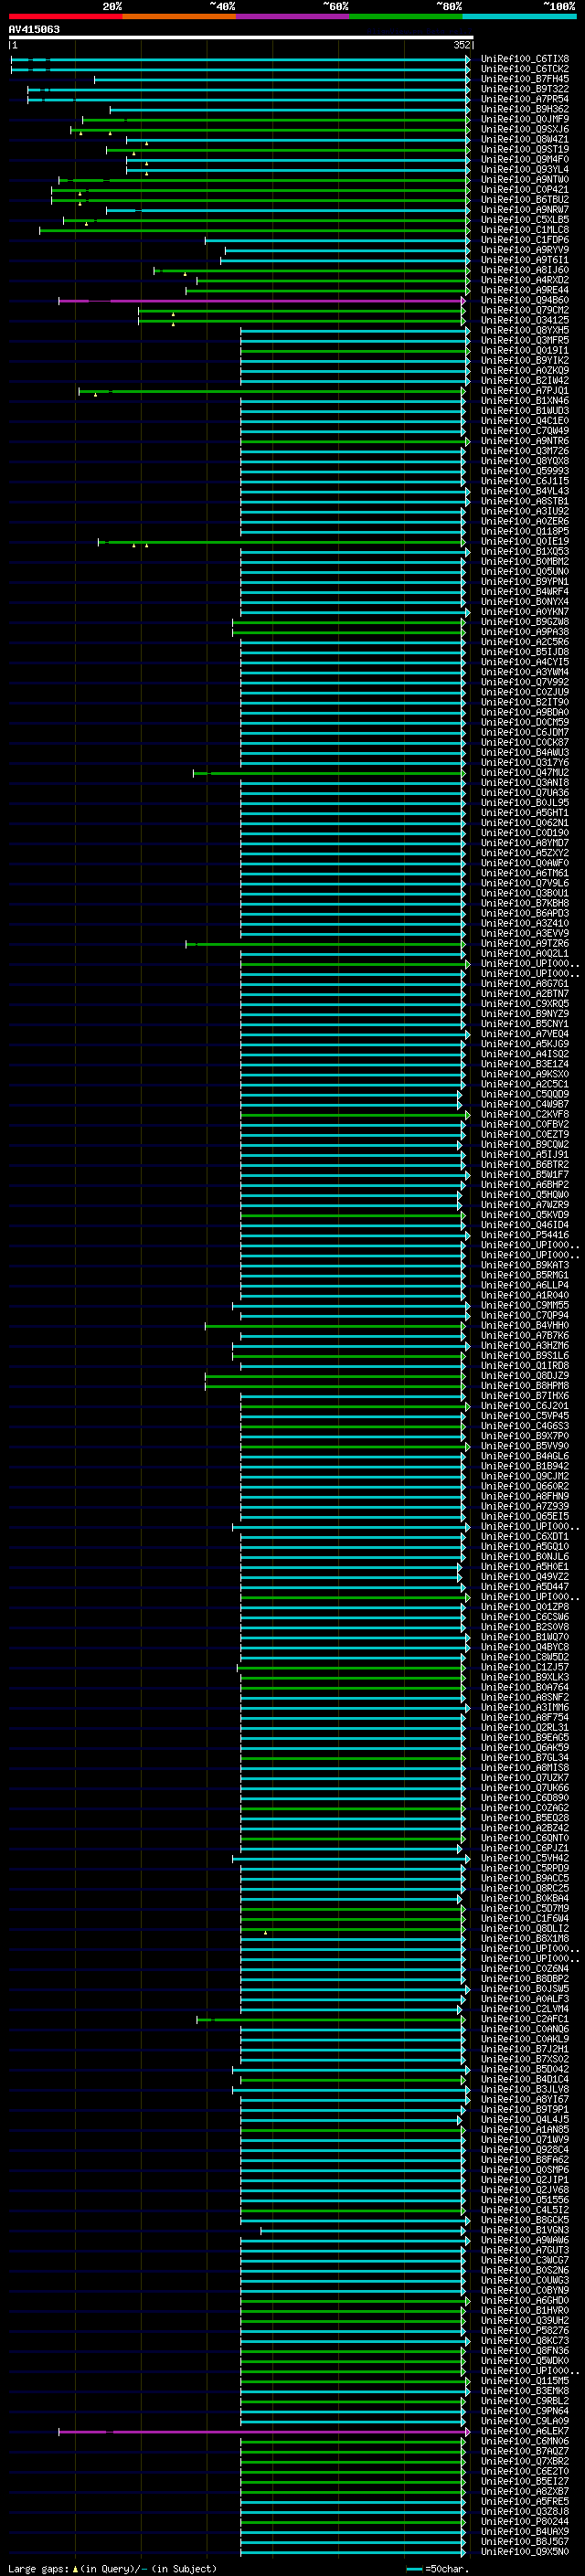The height and width of the screenshot is (2576, 585).
Task: Click the =50char. scale legend
Action: (x=439, y=2568)
